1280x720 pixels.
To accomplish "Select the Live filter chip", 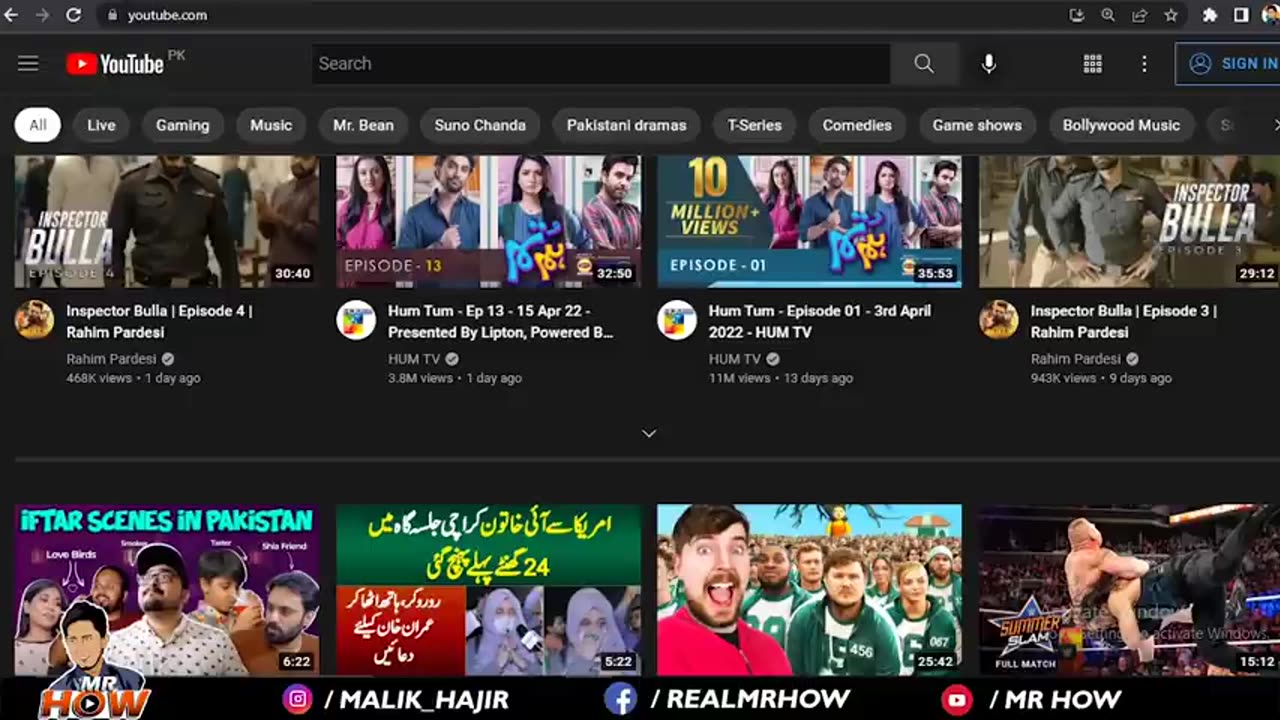I will (101, 125).
